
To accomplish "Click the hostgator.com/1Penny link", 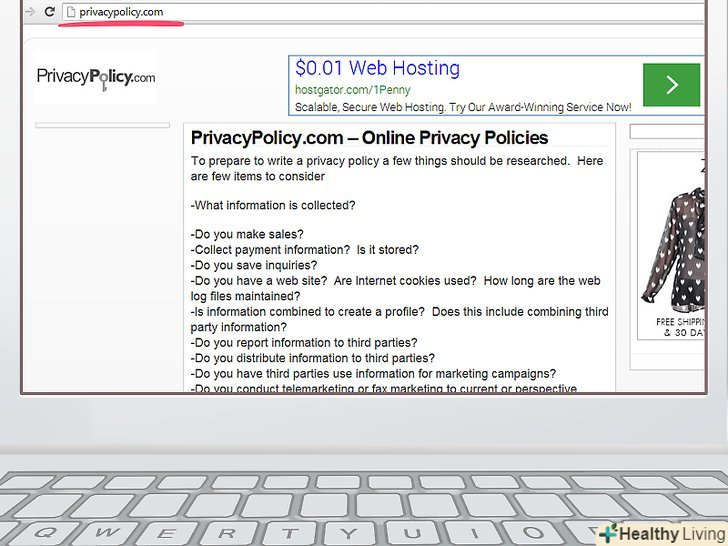I will (x=352, y=90).
